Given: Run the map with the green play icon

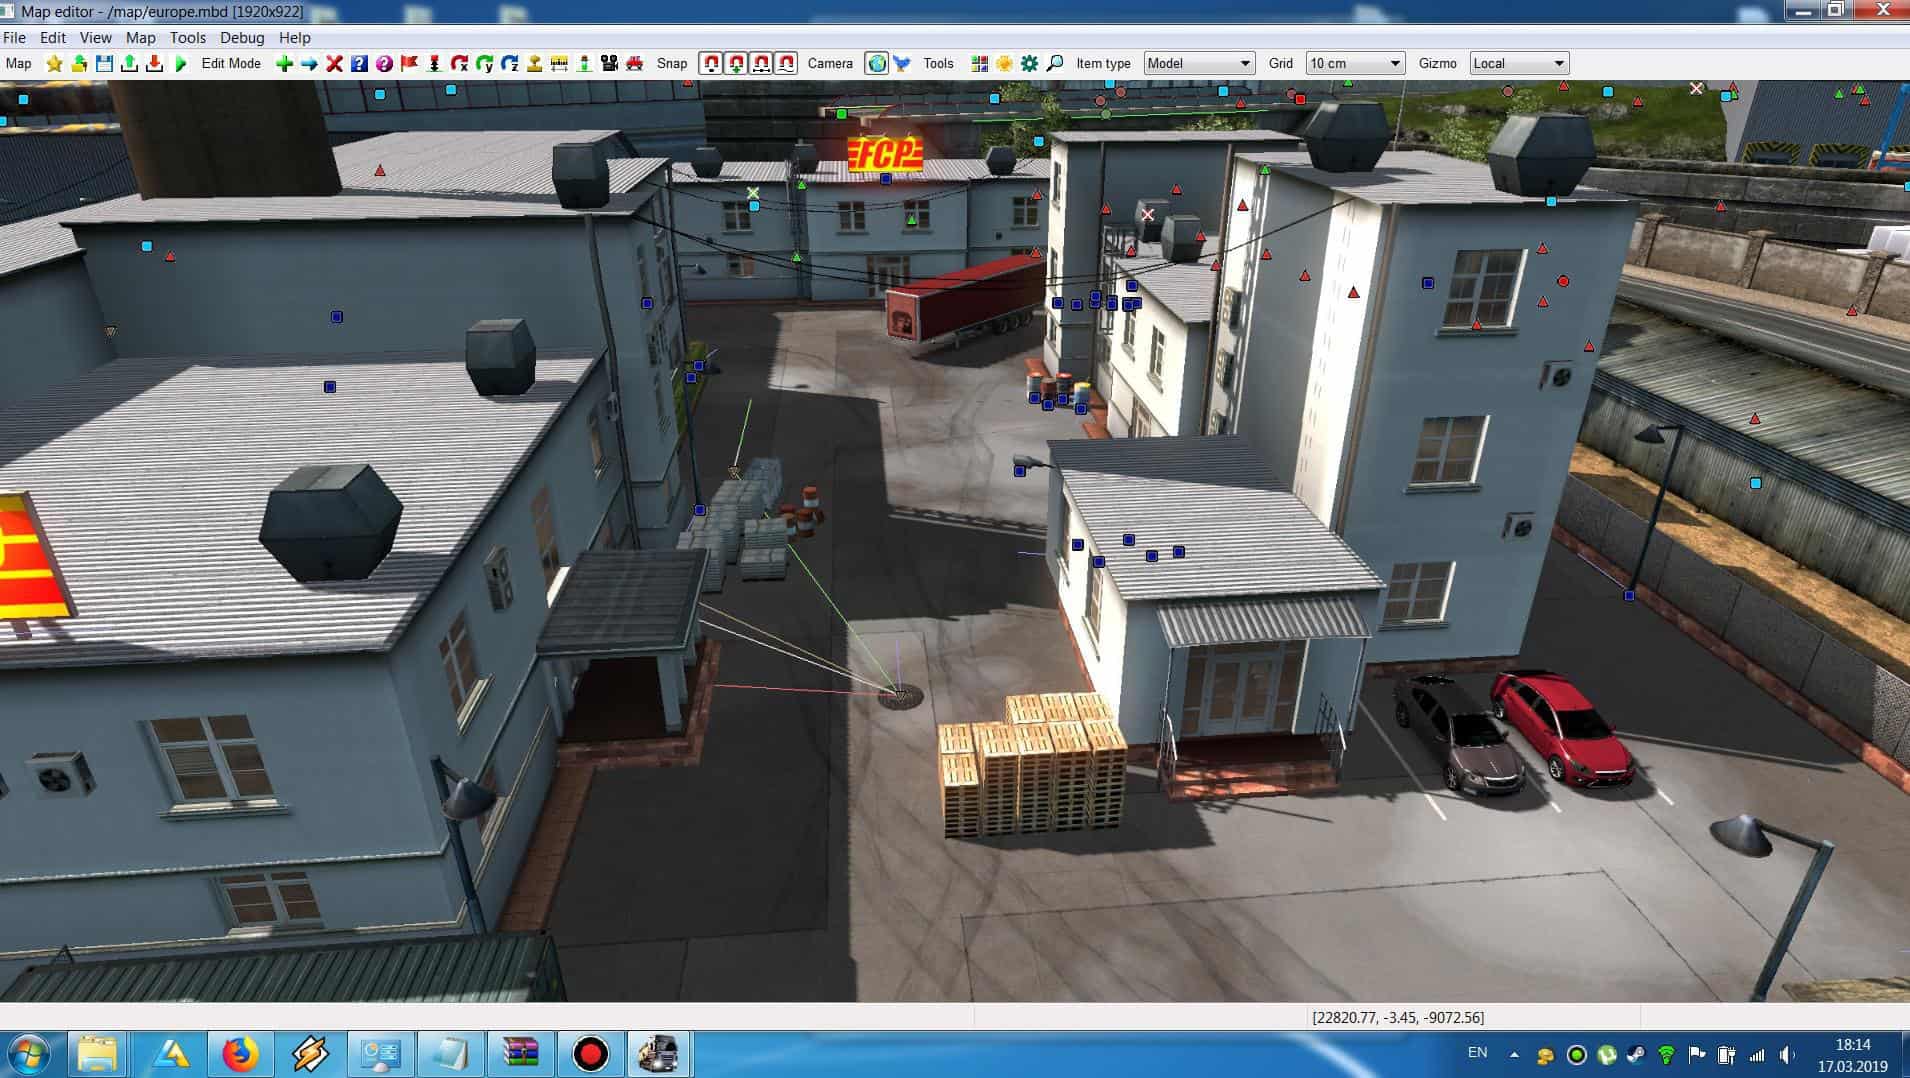Looking at the screenshot, I should click(181, 64).
